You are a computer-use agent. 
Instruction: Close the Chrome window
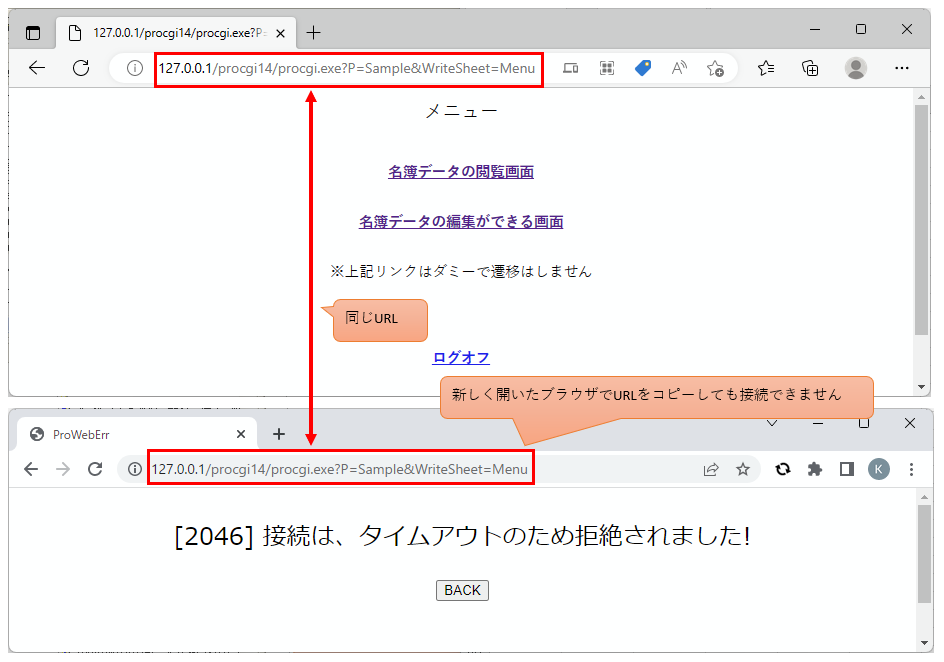pos(910,423)
